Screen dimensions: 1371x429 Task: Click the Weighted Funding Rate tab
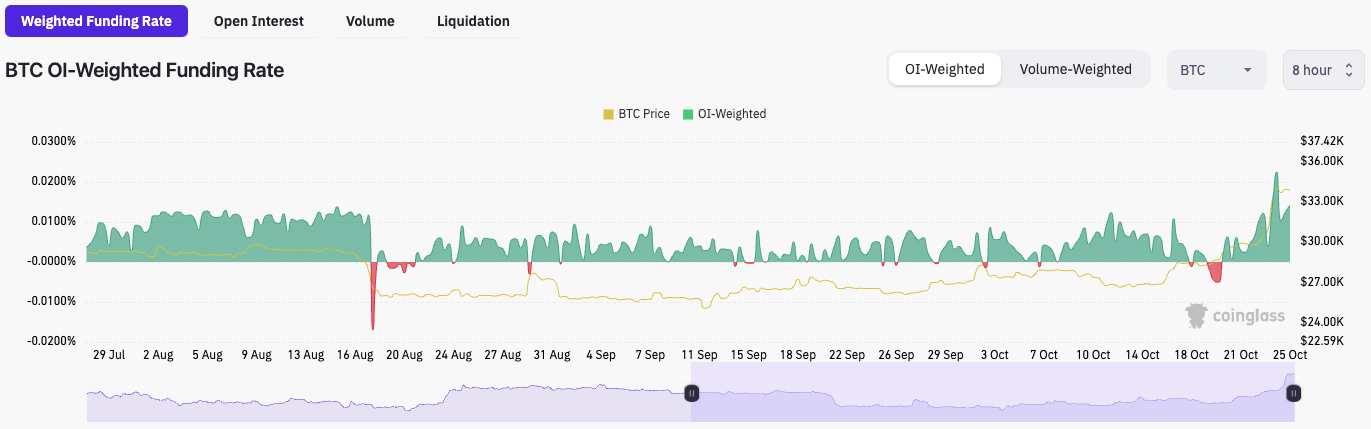click(96, 21)
